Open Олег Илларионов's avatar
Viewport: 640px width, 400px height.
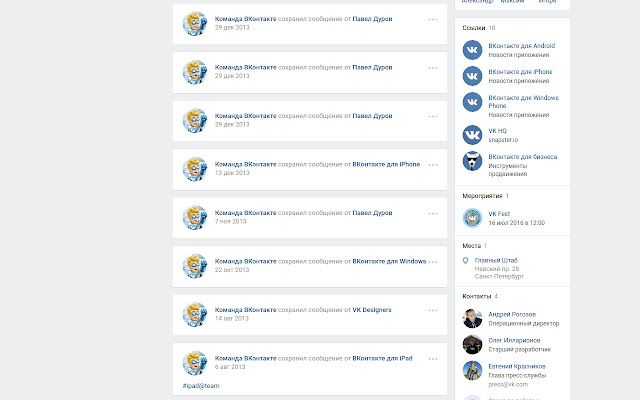pos(472,344)
